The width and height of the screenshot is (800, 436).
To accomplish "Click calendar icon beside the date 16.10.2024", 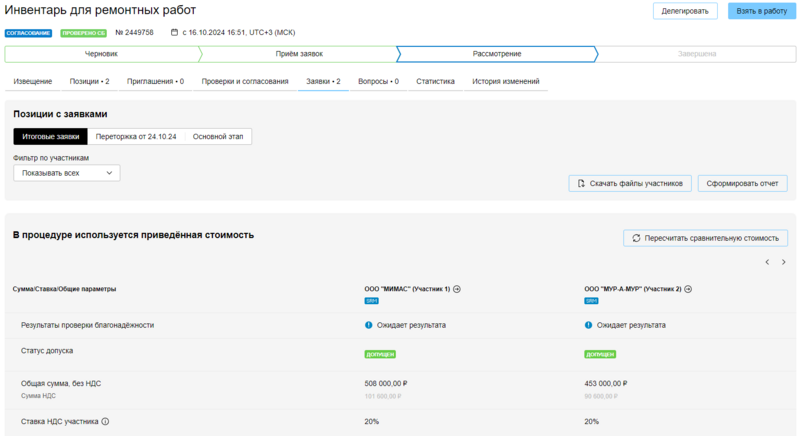I will (174, 32).
